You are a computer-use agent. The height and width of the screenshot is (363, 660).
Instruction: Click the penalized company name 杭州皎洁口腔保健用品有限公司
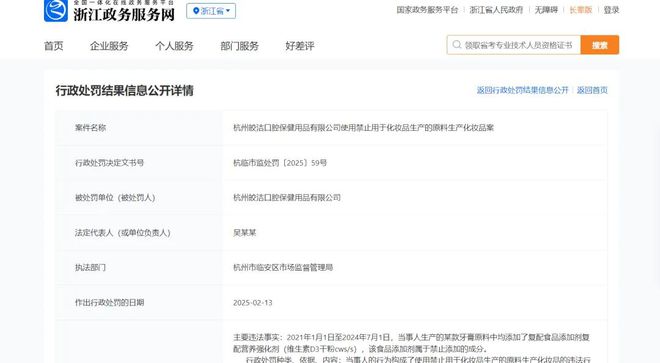287,198
